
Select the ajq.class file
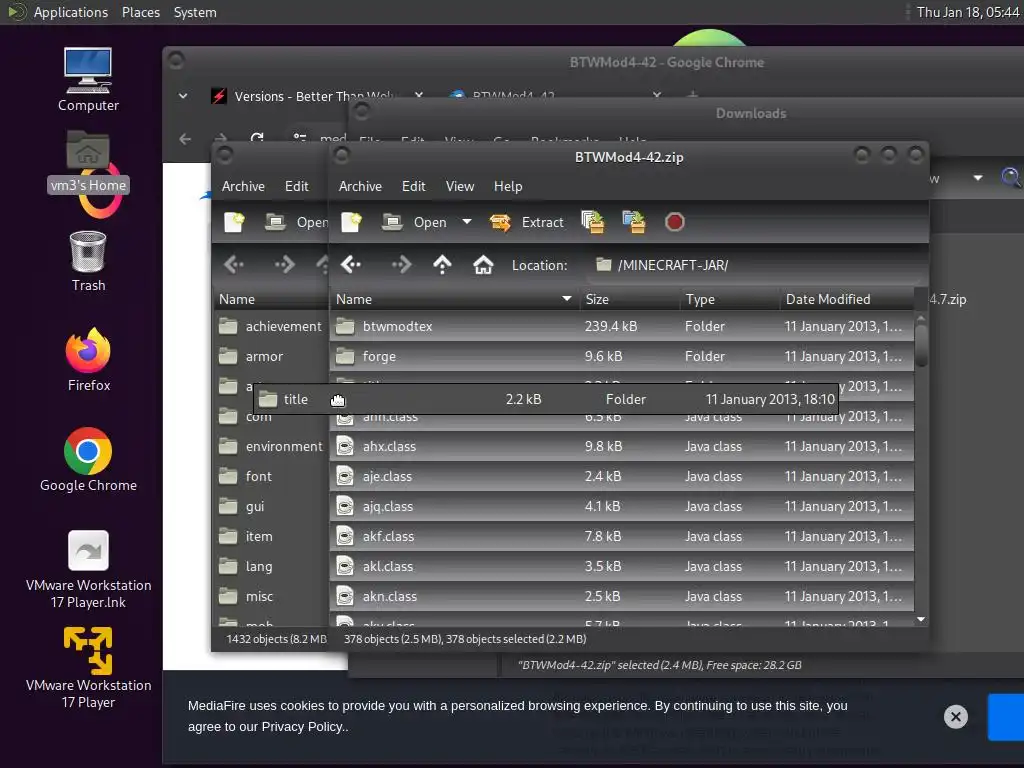[622, 507]
